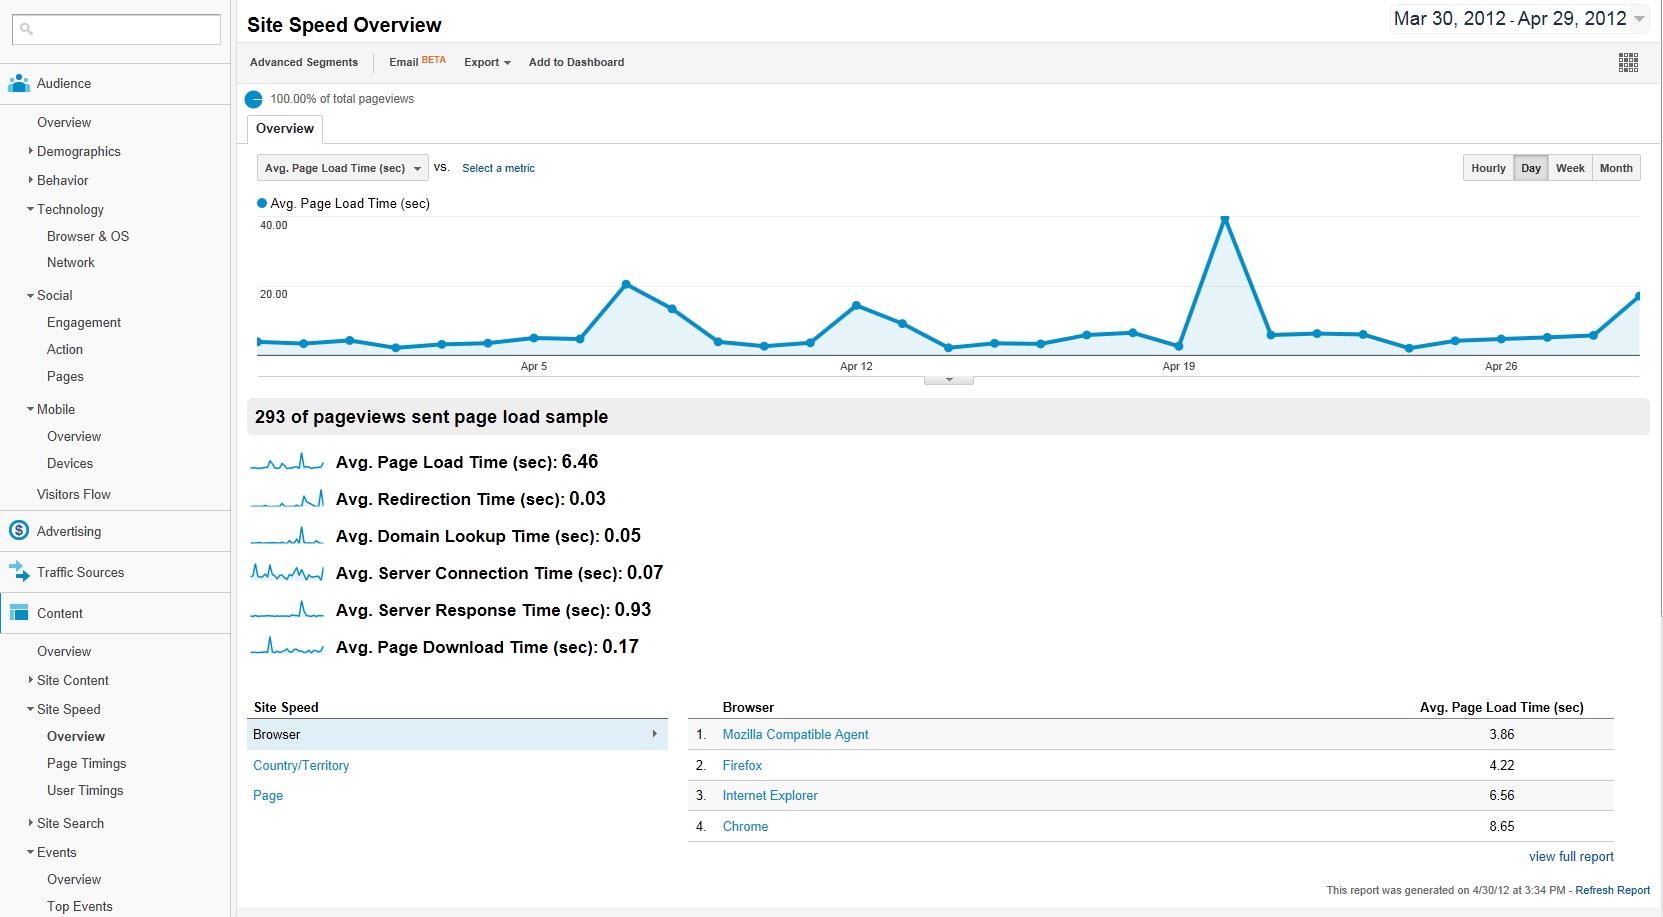Viewport: 1663px width, 917px height.
Task: Click the Server Connection Time sparkline
Action: (287, 572)
